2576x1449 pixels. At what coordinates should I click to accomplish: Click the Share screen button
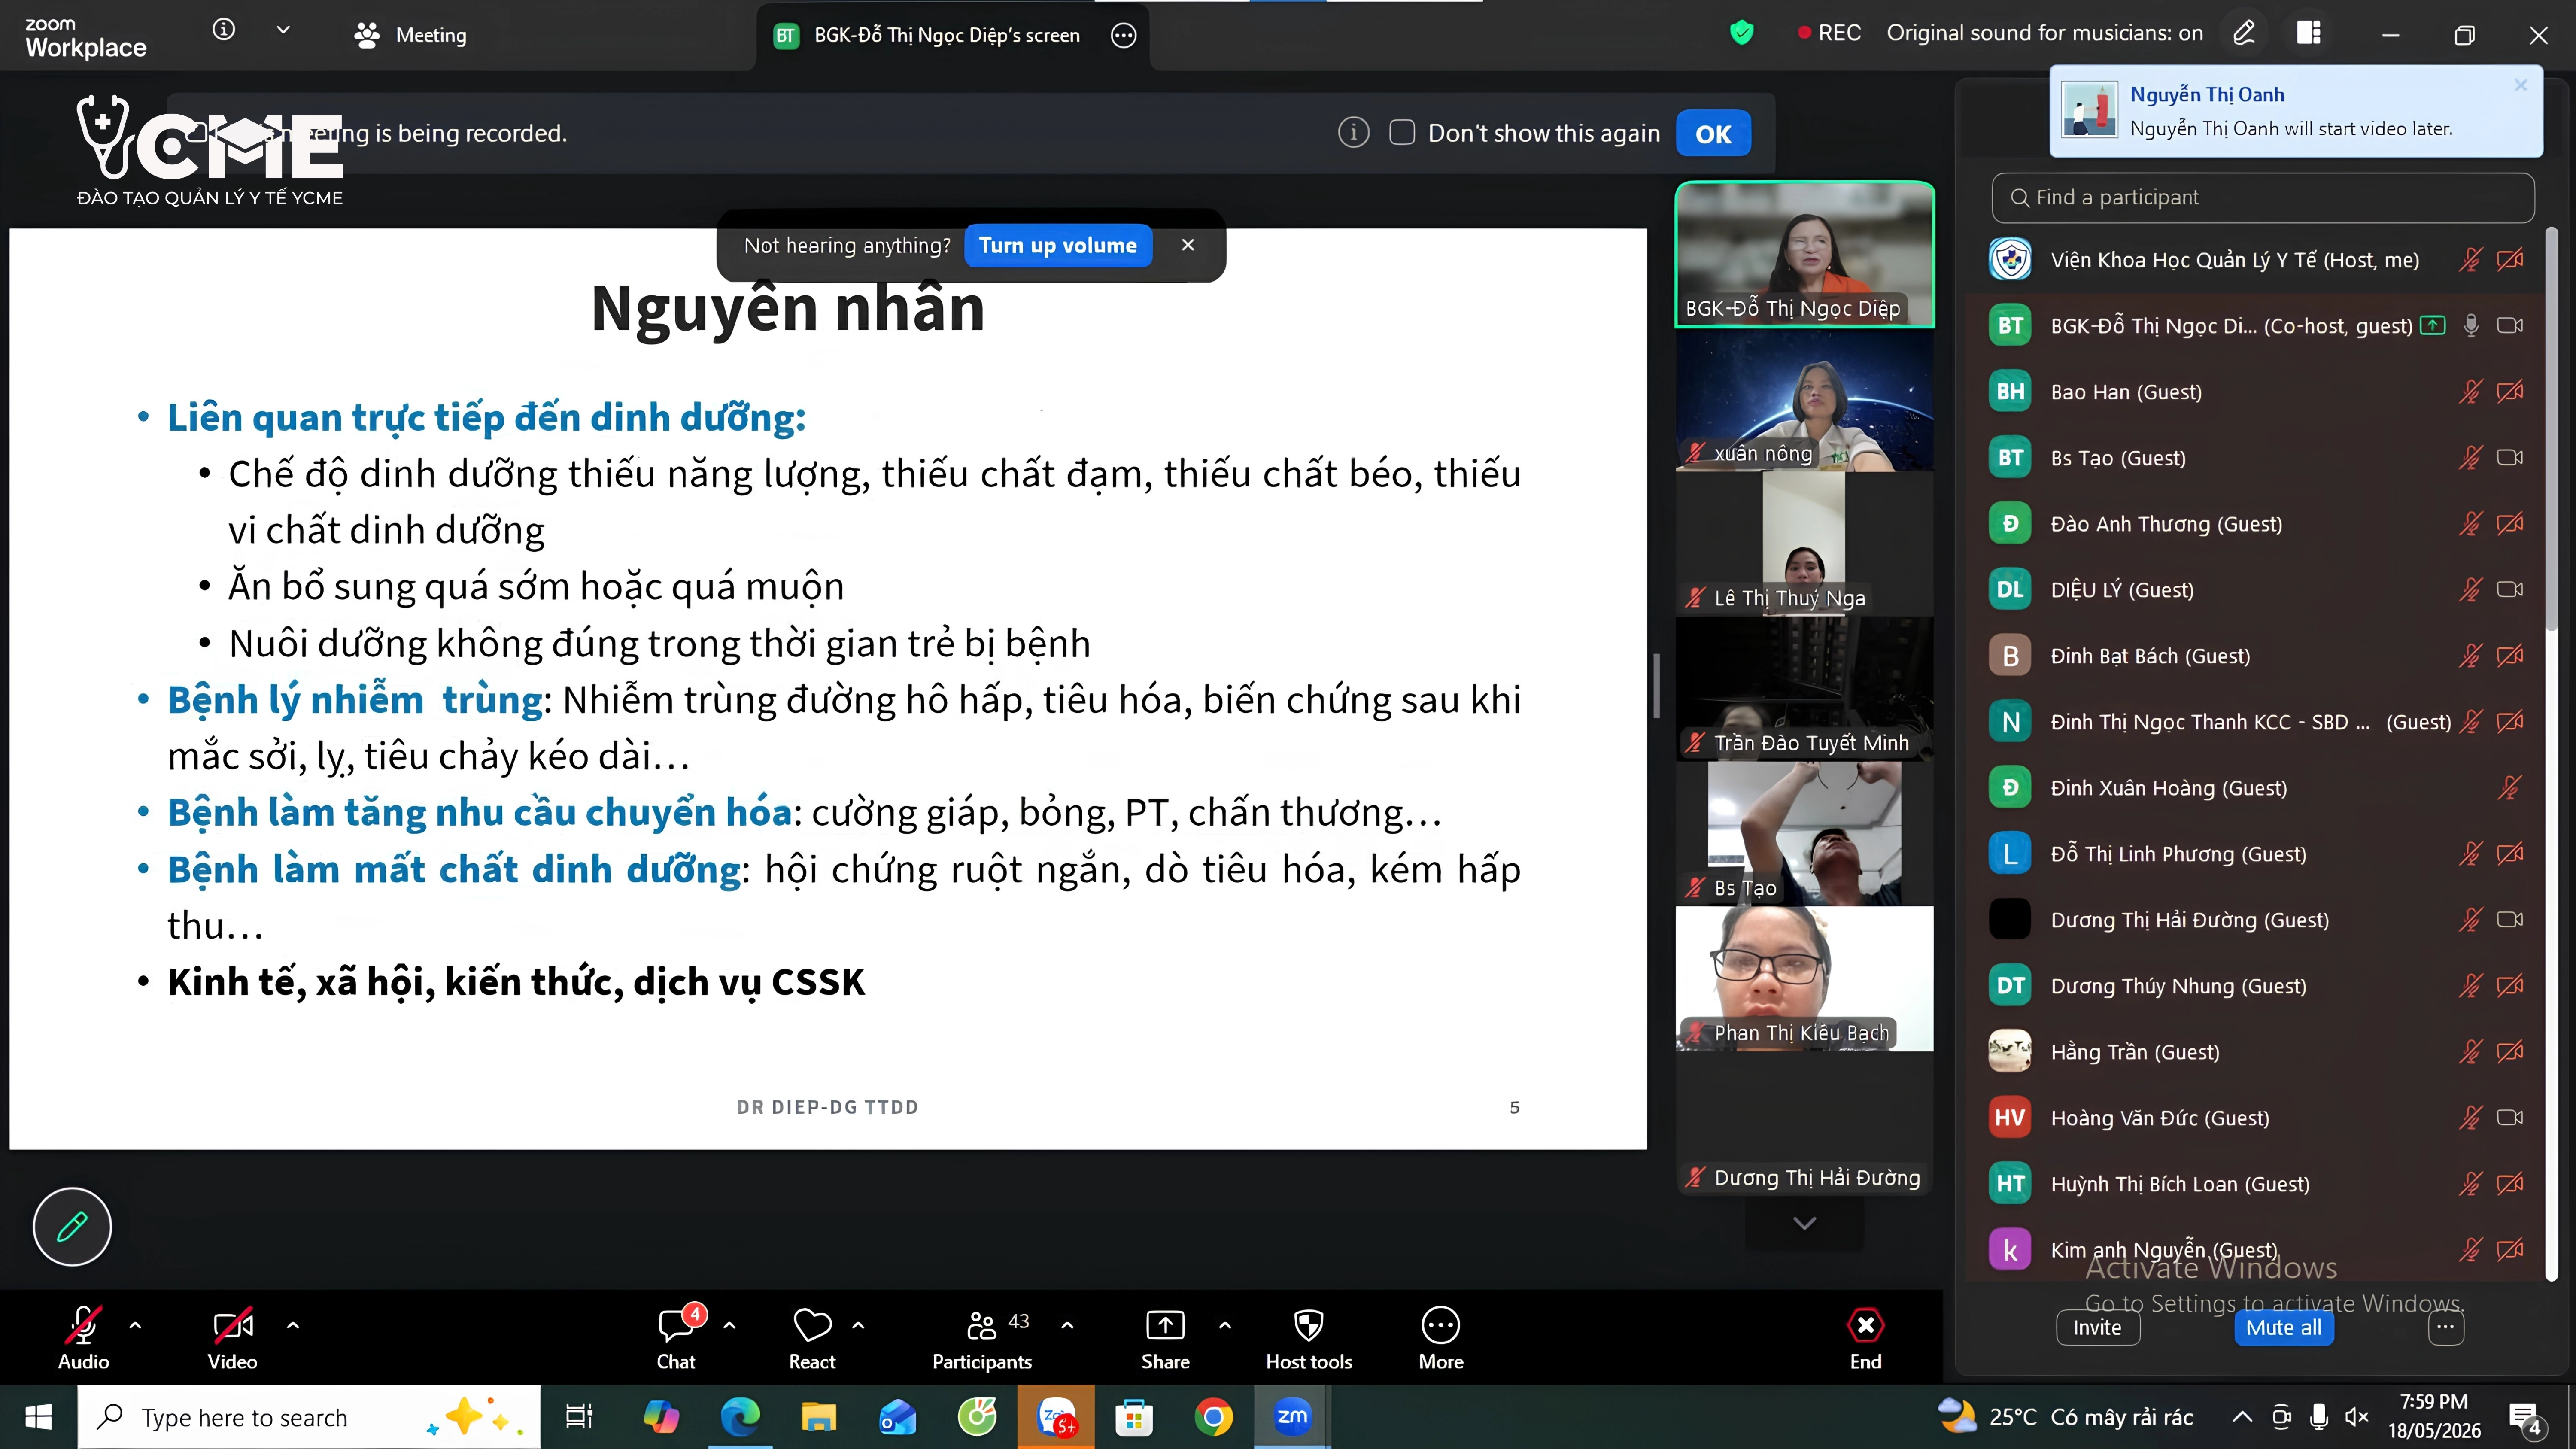click(1165, 1337)
